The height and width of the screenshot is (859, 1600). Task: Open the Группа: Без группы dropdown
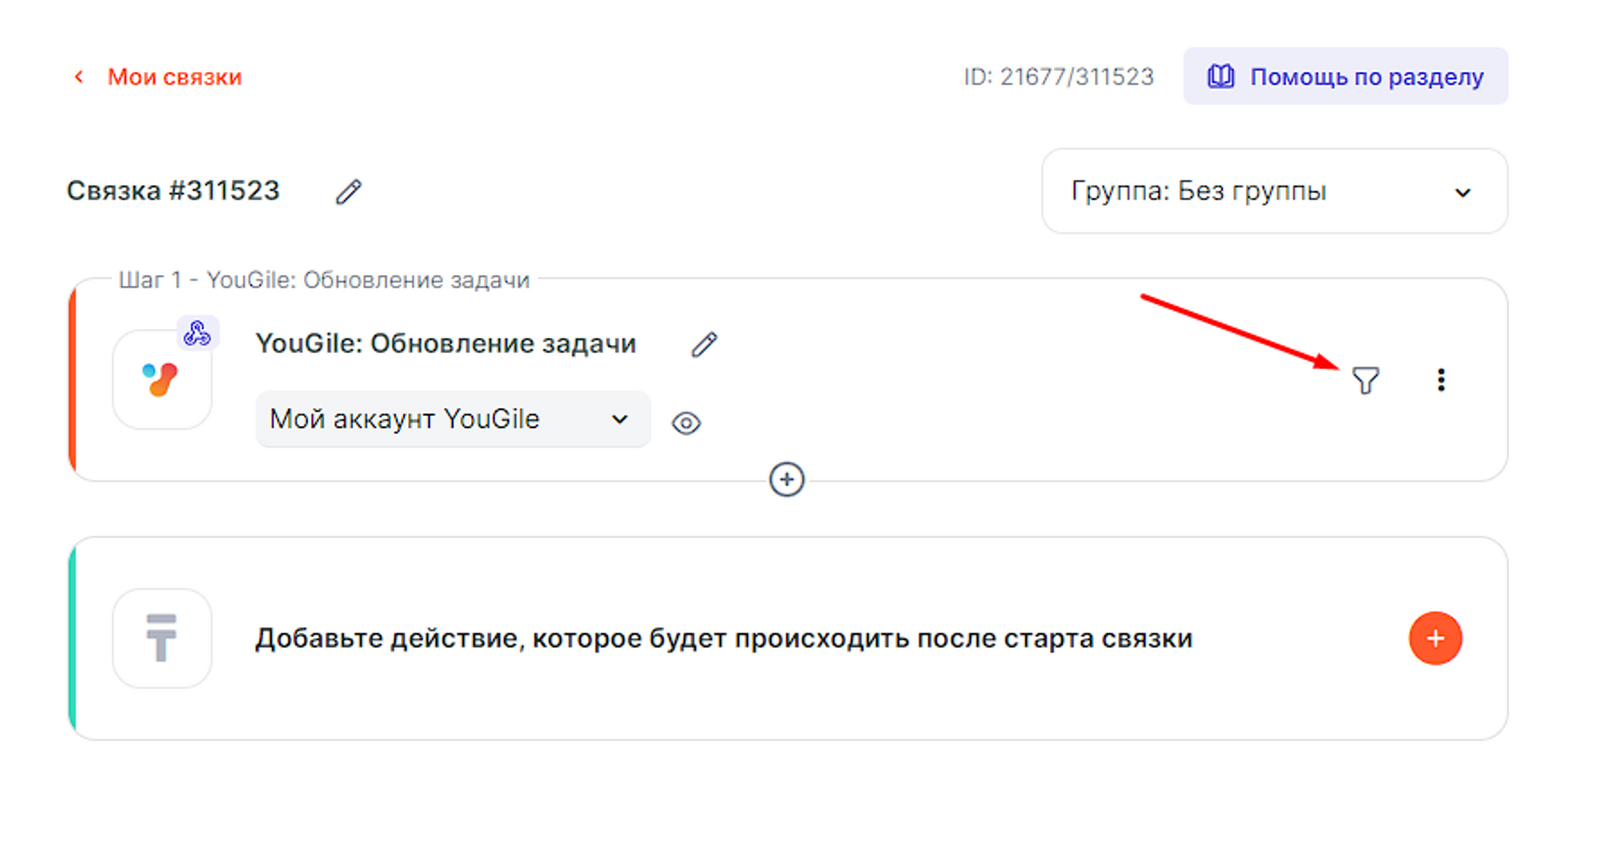(x=1273, y=191)
